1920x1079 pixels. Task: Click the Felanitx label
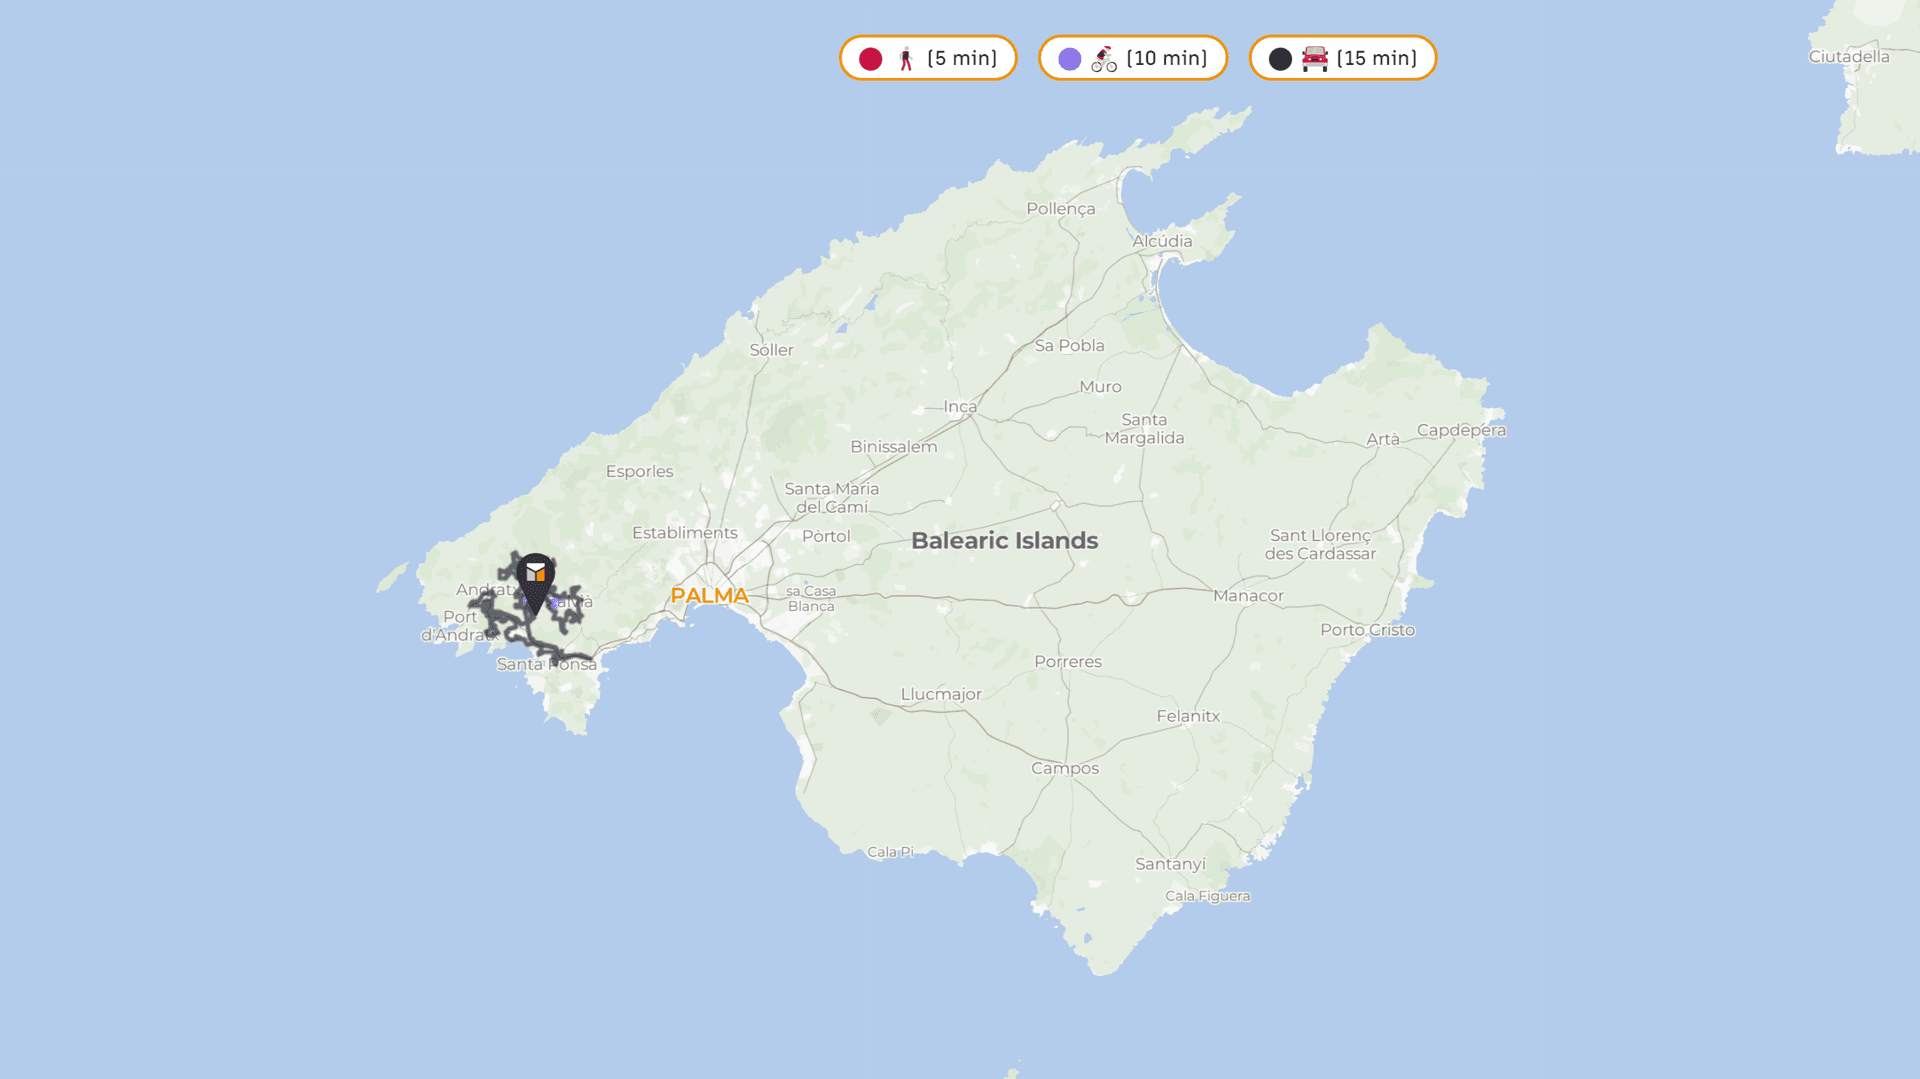coord(1188,716)
